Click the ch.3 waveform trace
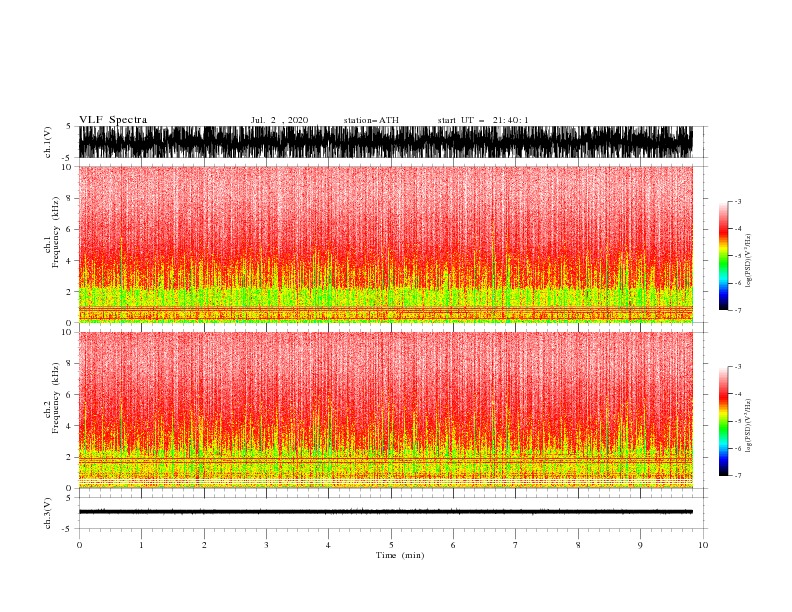This screenshot has height=612, width=792. [385, 512]
